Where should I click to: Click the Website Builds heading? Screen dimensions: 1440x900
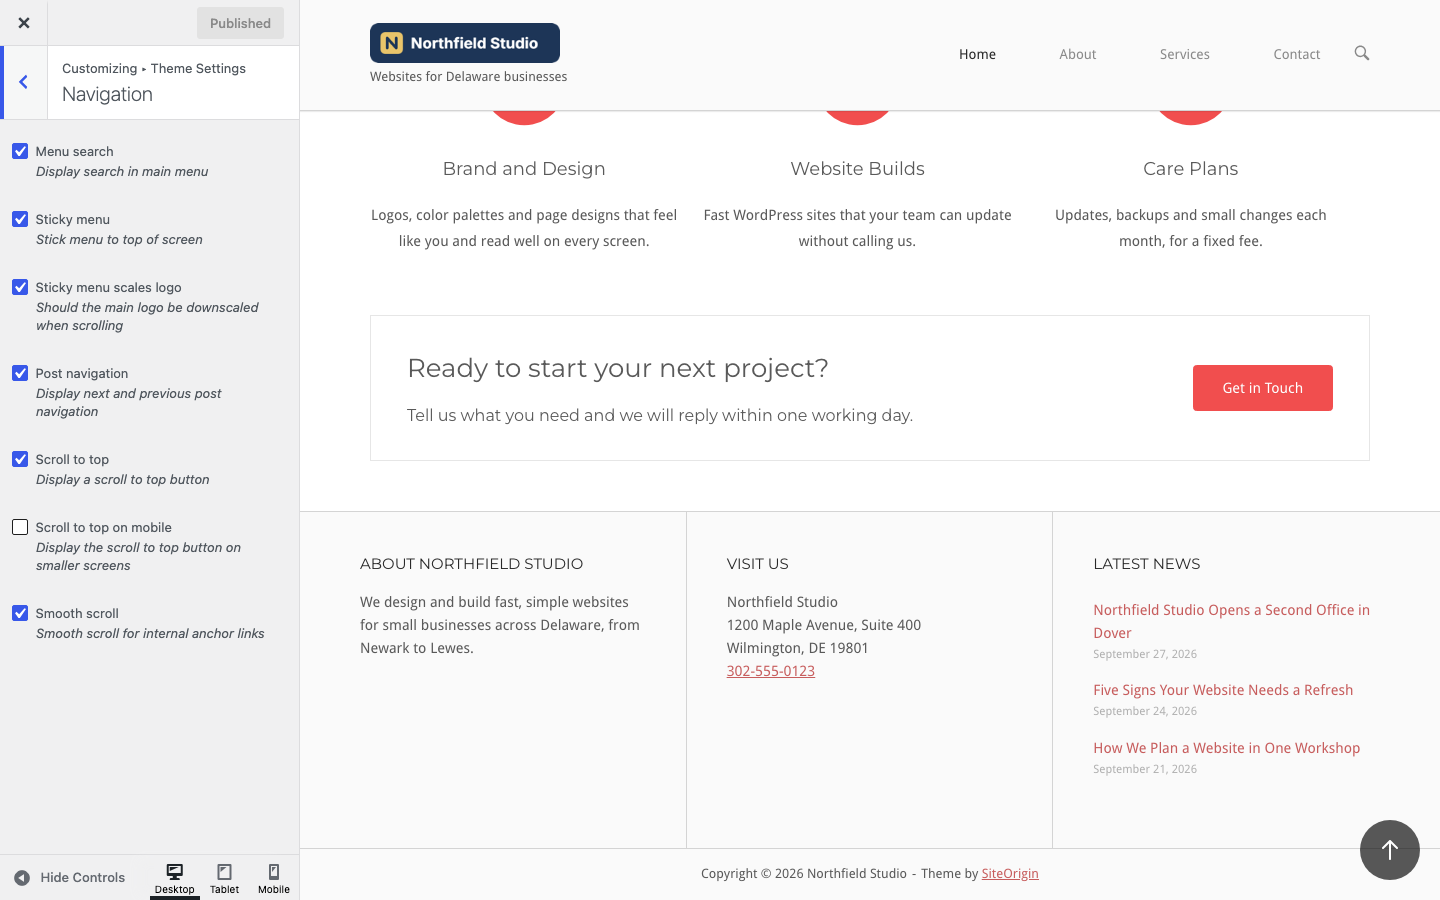[x=858, y=169]
